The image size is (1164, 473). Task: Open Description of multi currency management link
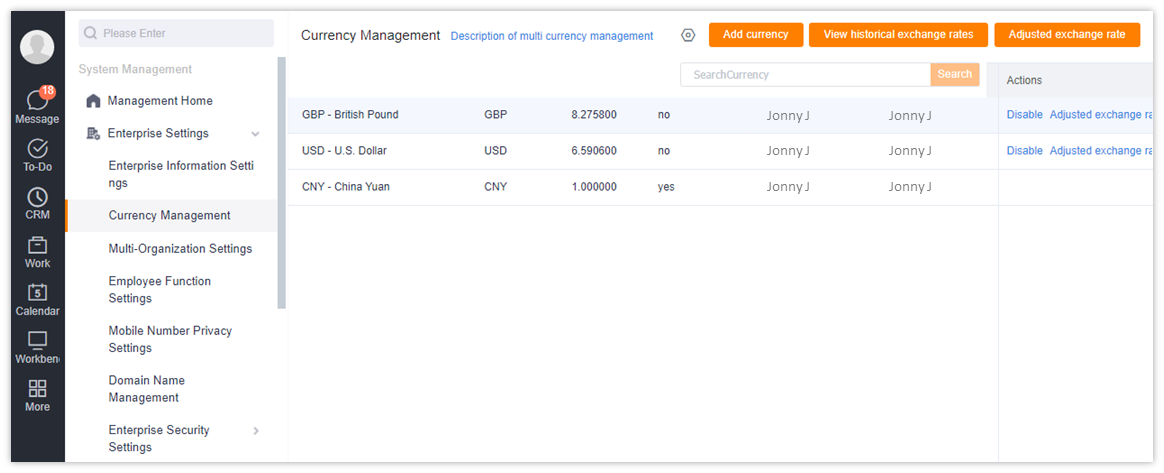[x=552, y=36]
